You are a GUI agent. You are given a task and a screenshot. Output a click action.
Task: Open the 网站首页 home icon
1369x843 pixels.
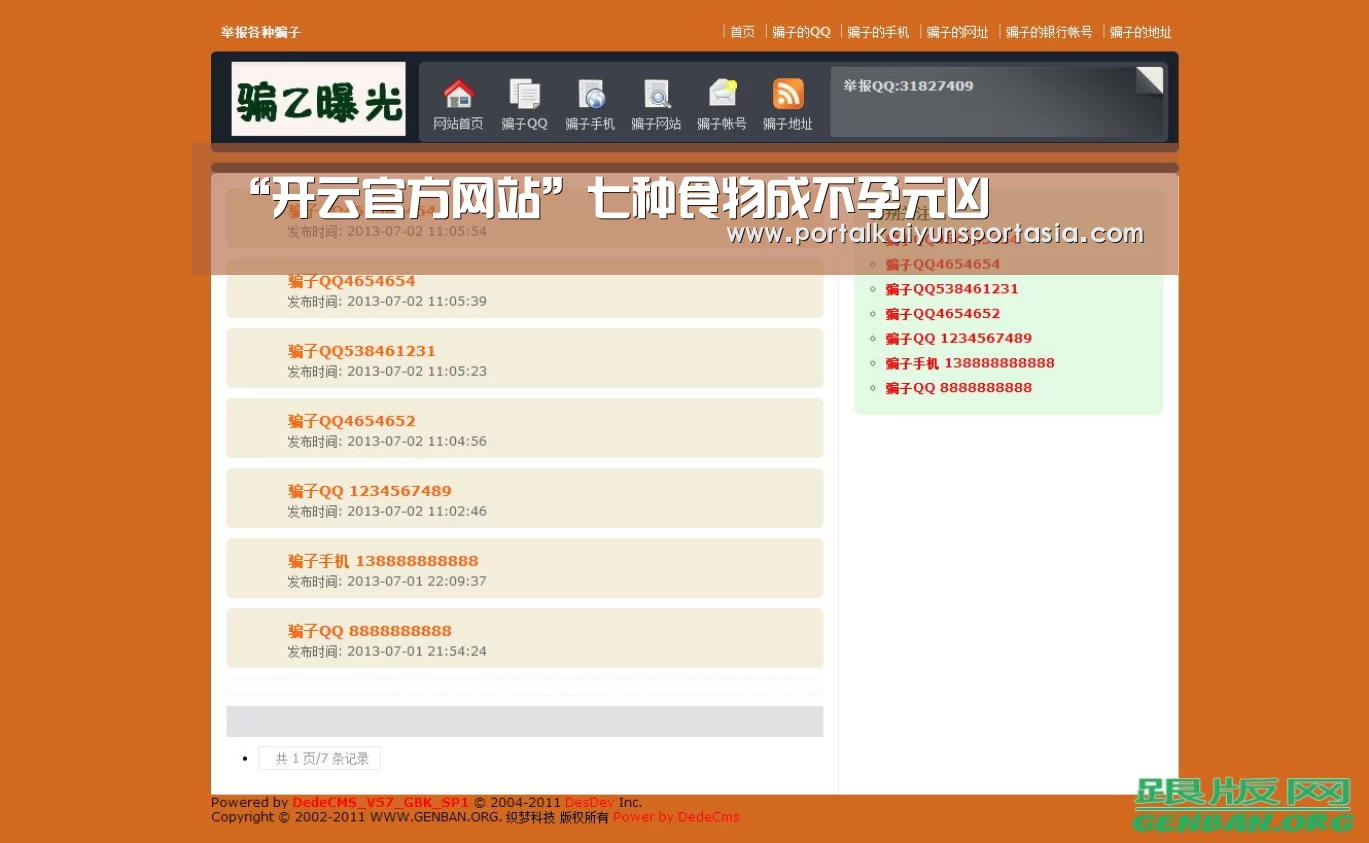(458, 94)
